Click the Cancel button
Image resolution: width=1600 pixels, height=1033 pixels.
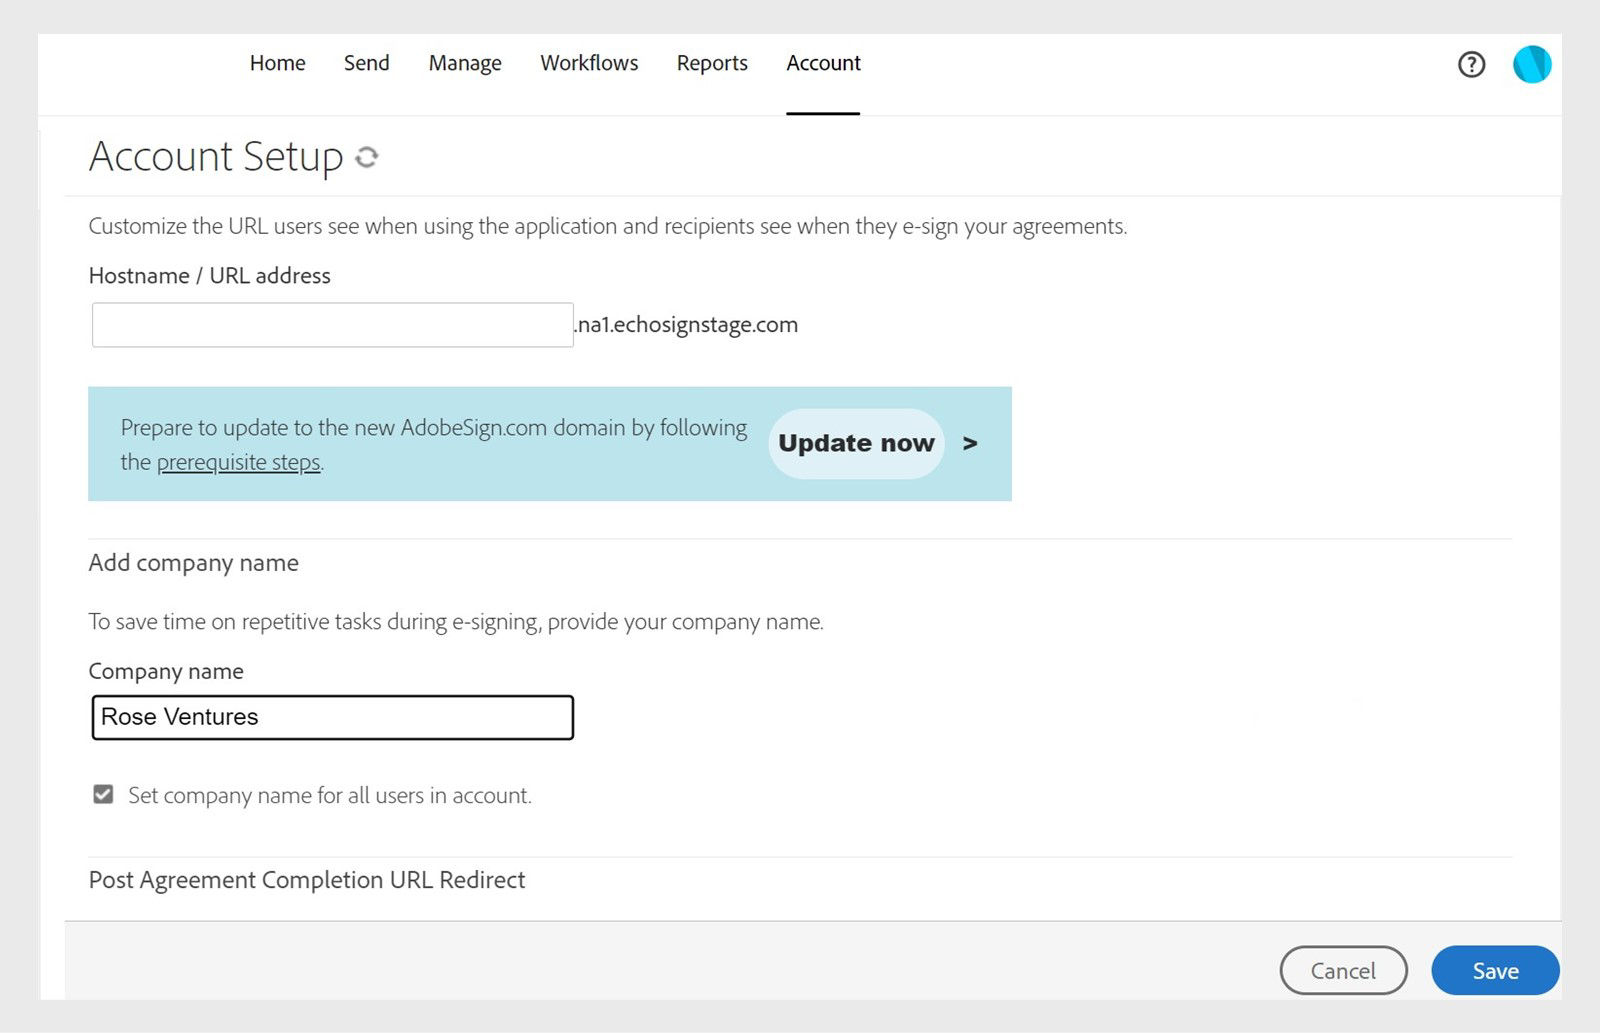[x=1343, y=970]
